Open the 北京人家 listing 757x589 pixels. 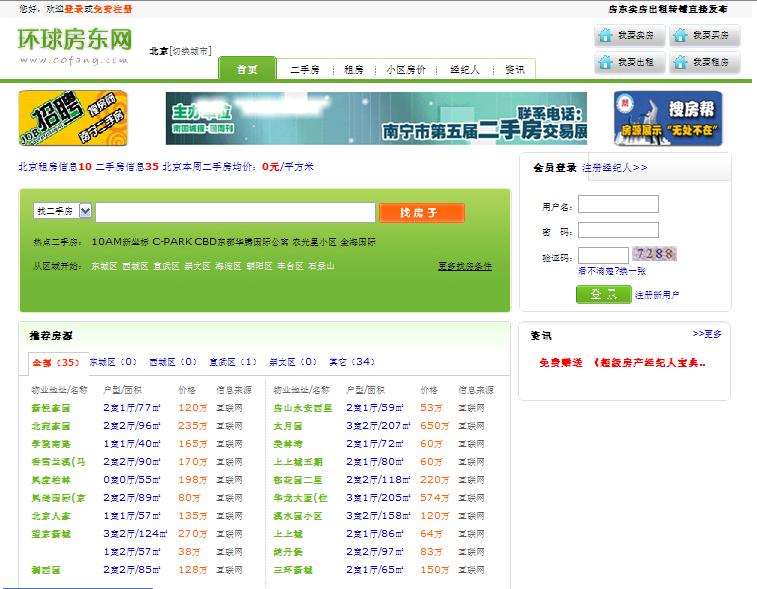click(x=51, y=516)
